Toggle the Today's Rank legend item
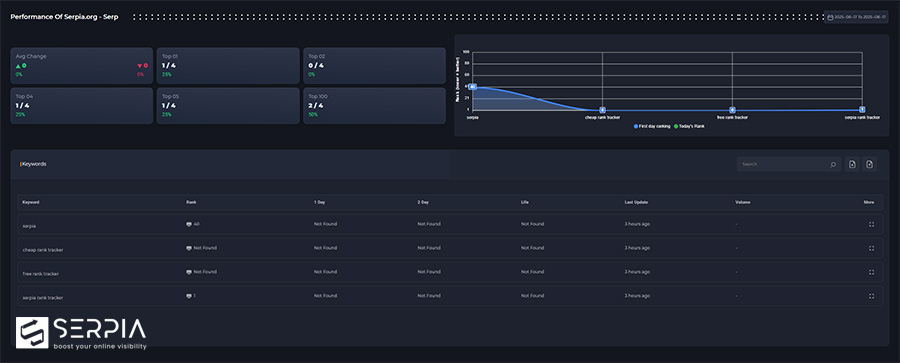 point(689,126)
